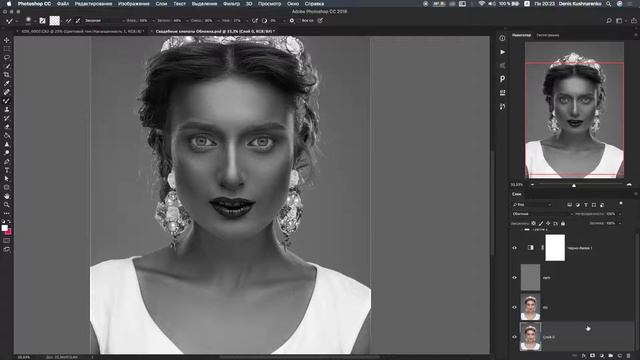The width and height of the screenshot is (640, 360).
Task: Filter layers by pixel layers icon
Action: coord(570,205)
